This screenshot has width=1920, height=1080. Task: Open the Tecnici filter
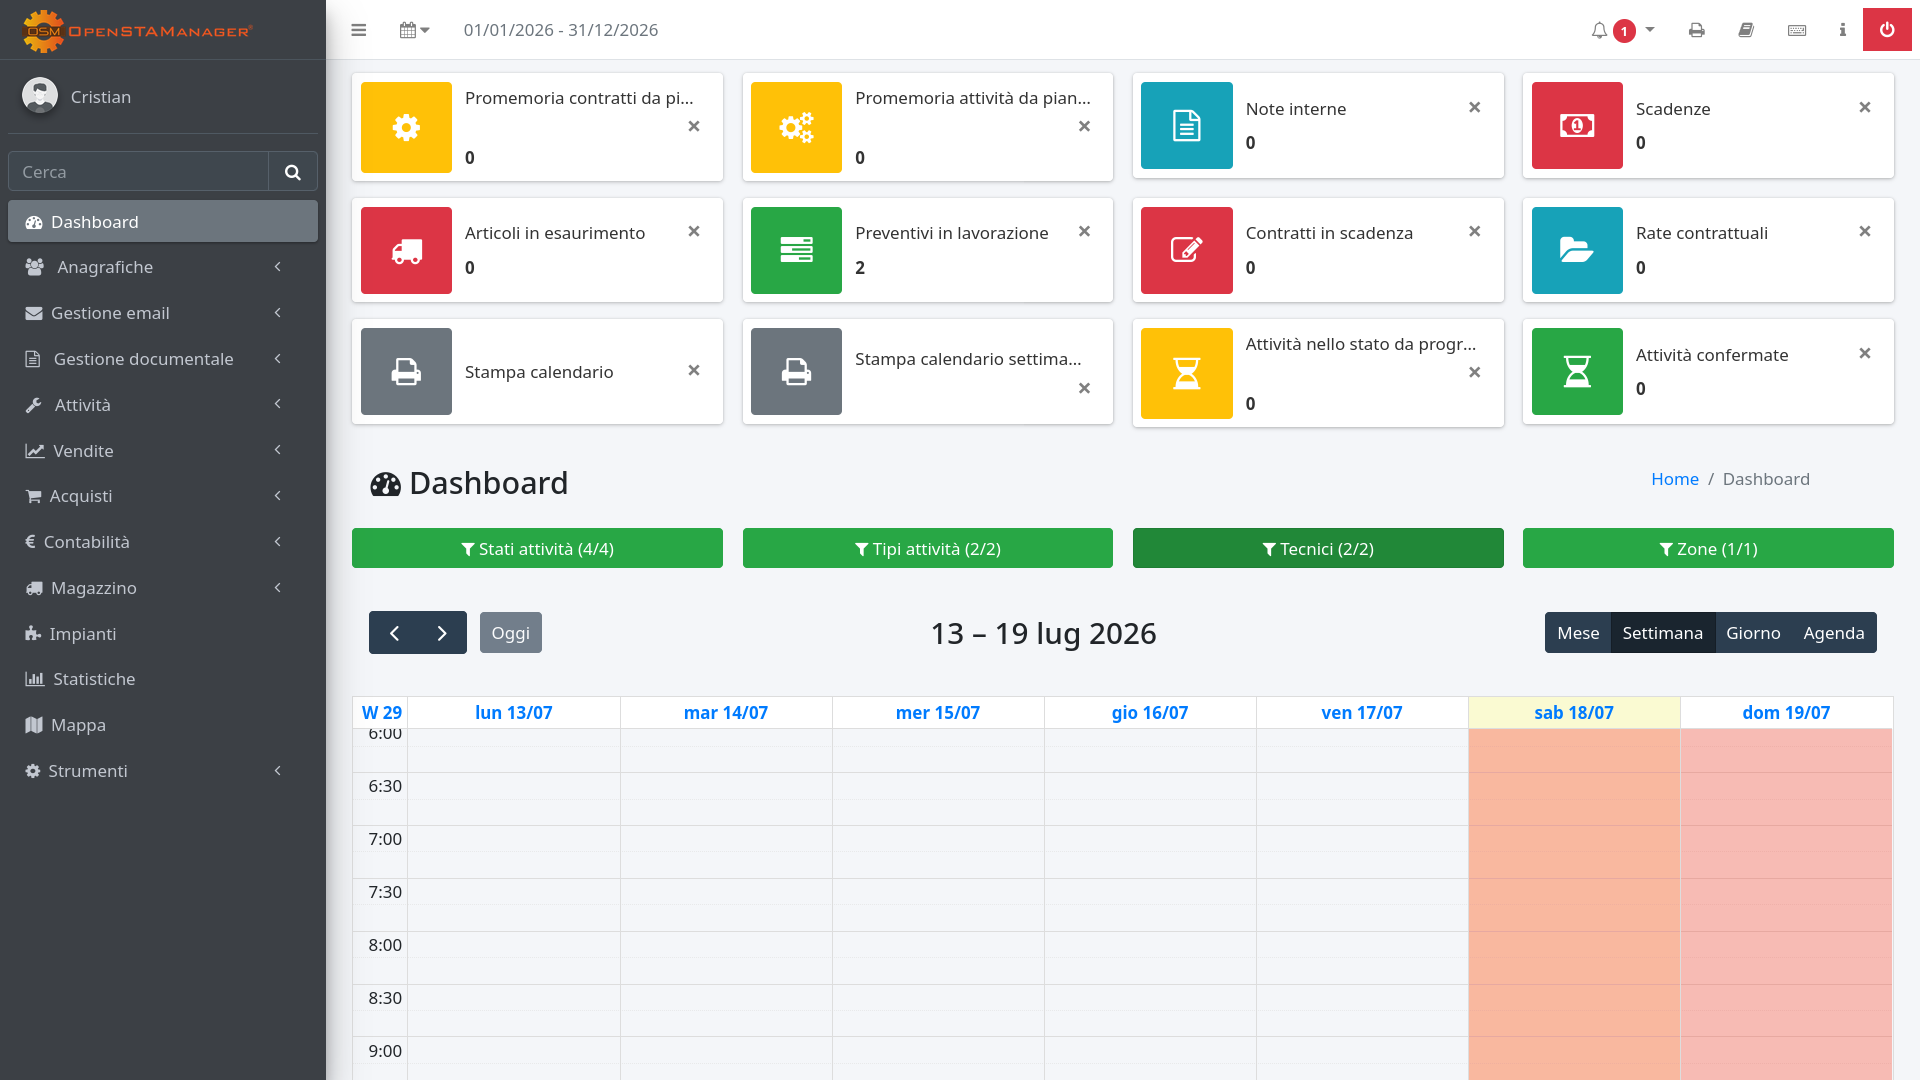[x=1318, y=548]
